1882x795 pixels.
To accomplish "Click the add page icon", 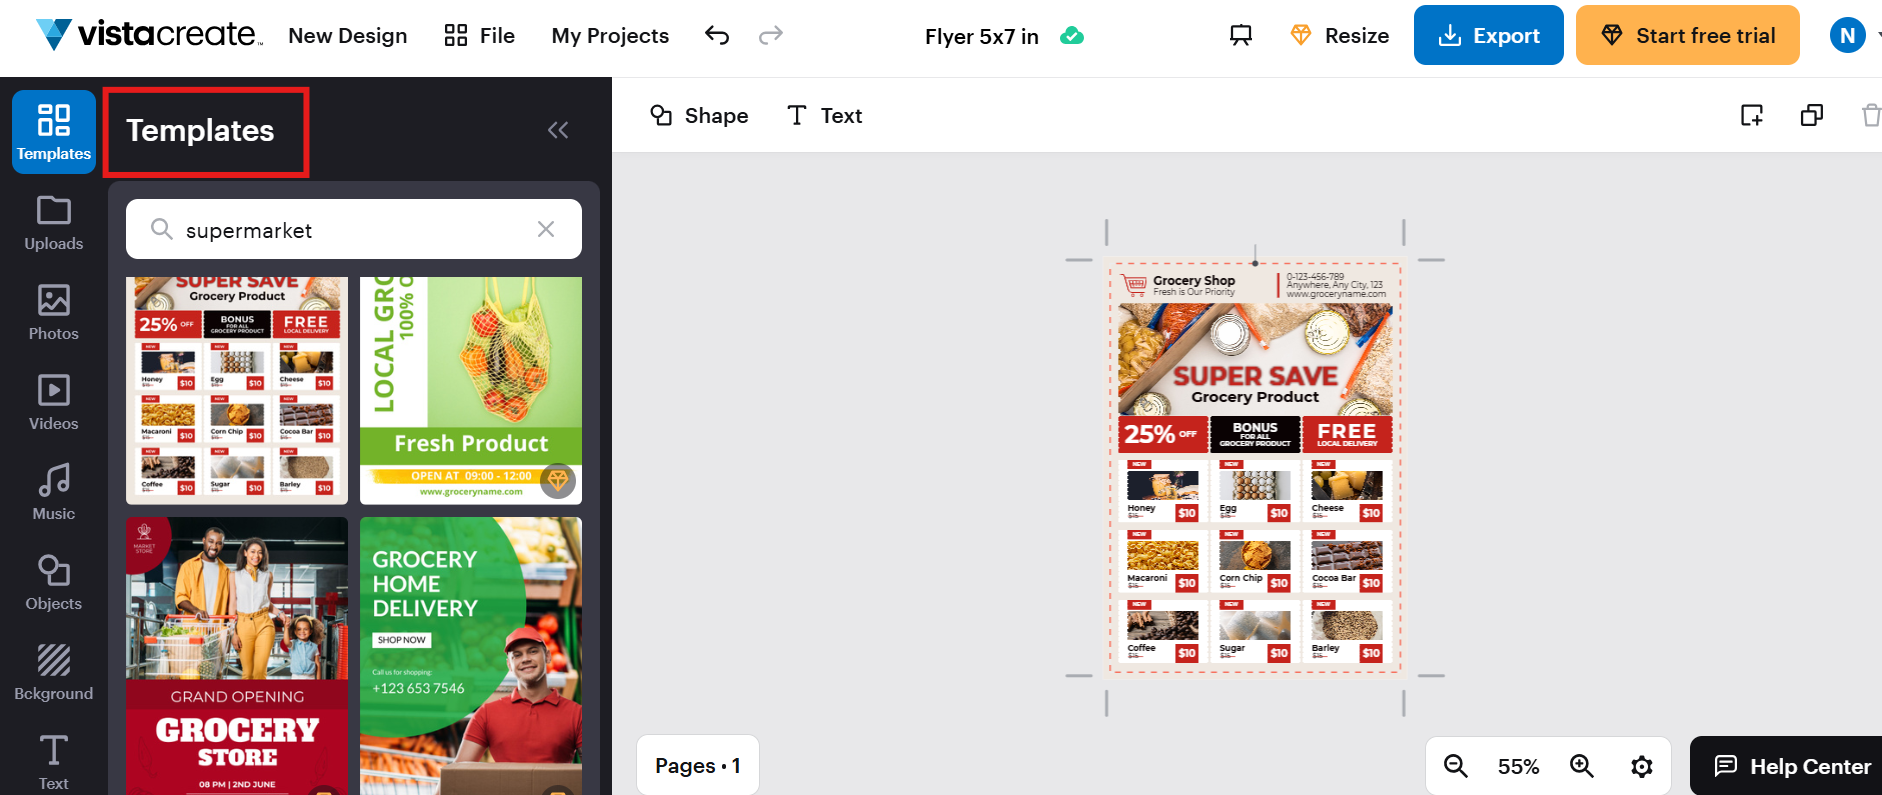I will click(x=1752, y=115).
